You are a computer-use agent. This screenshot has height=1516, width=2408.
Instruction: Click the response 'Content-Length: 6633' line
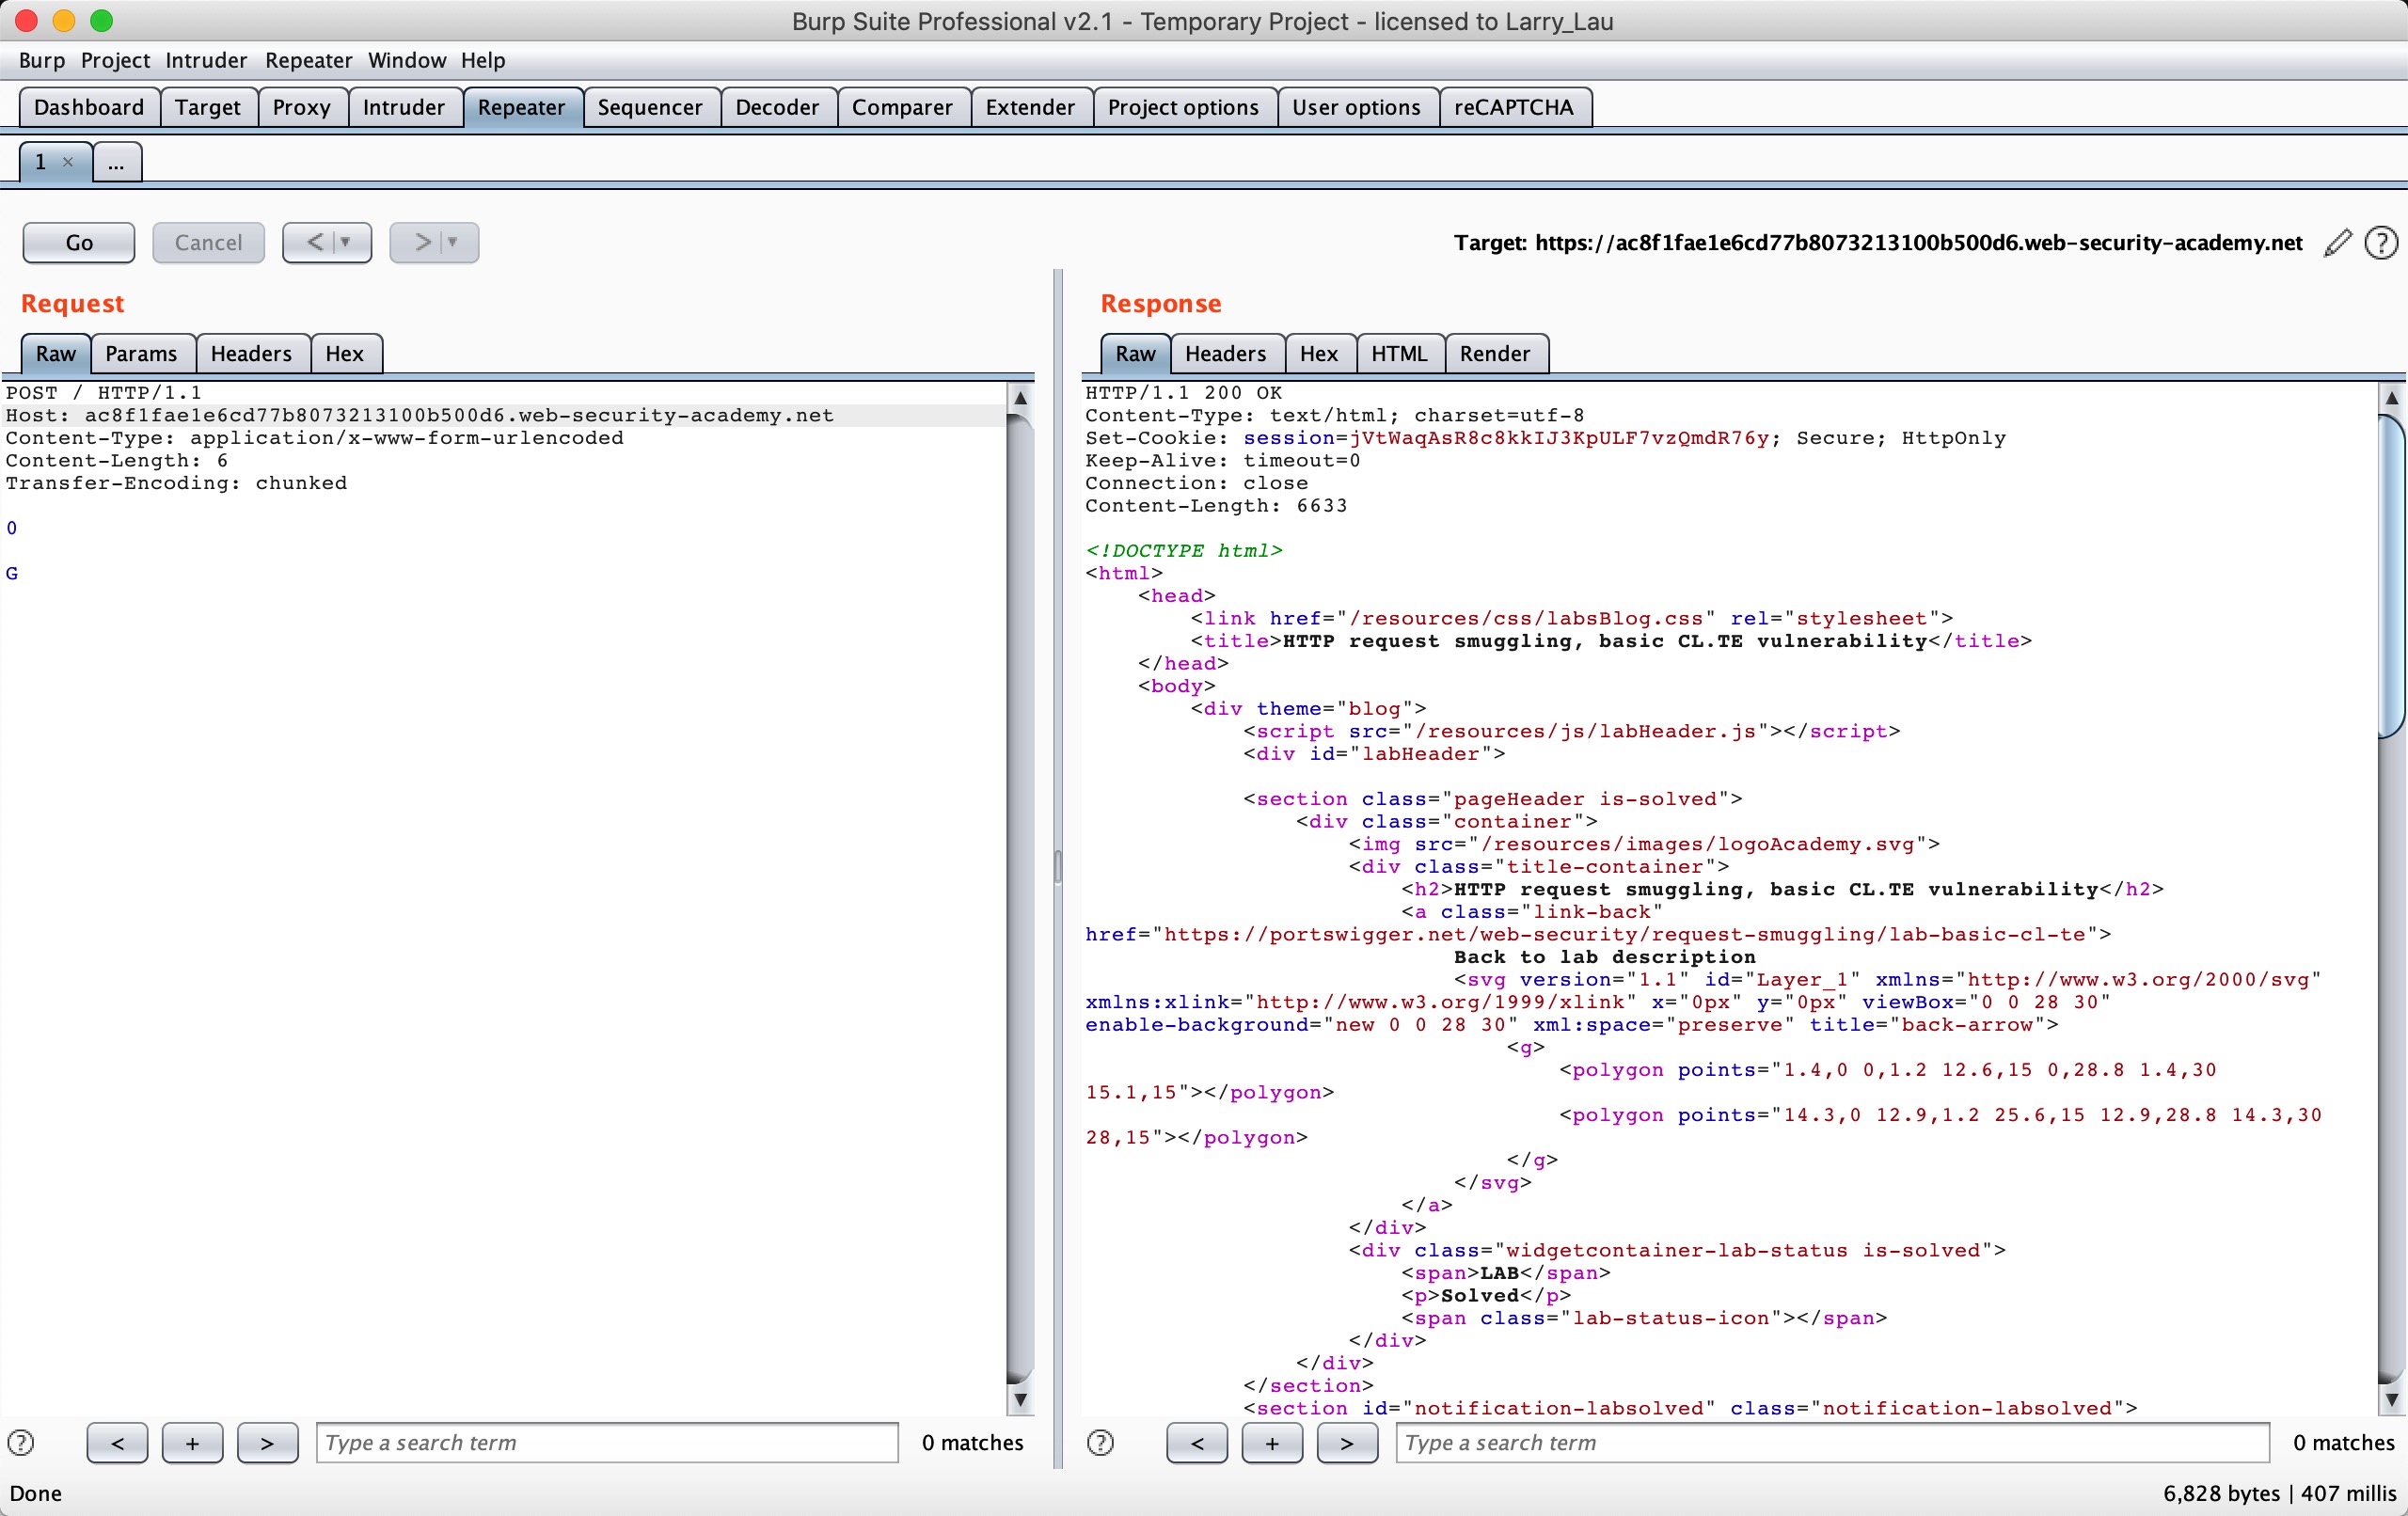(x=1216, y=505)
